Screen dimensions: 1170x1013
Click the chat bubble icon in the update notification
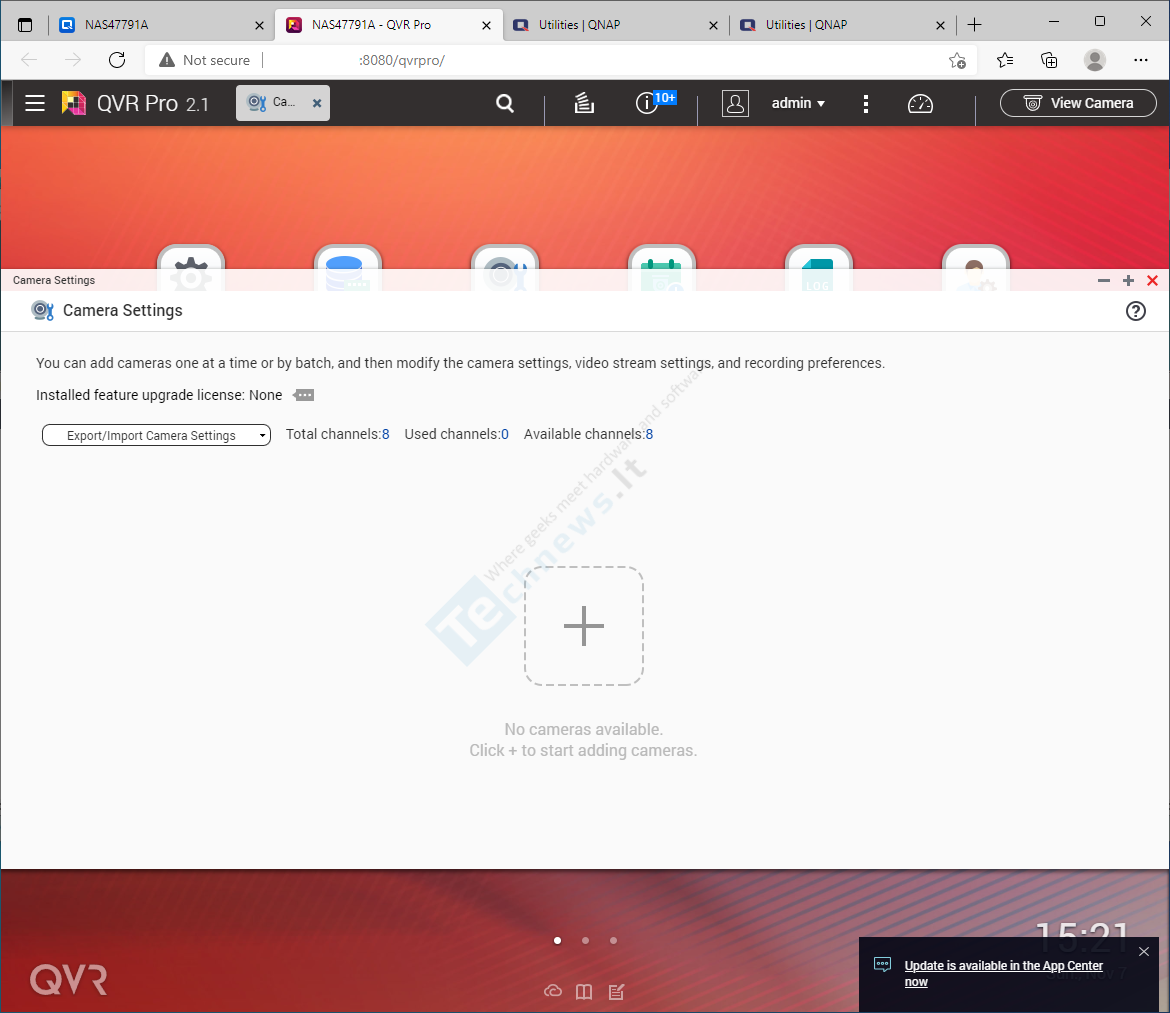[x=882, y=965]
